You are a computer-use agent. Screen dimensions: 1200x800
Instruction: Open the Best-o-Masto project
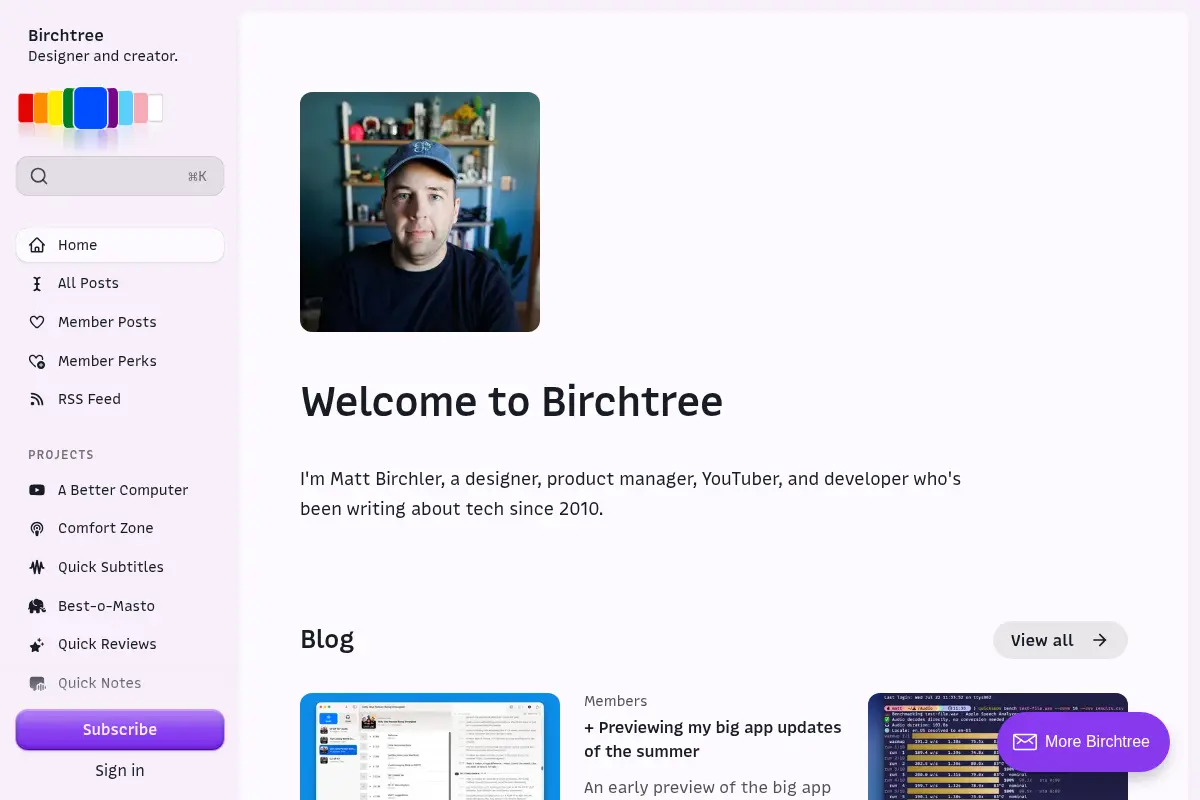(x=120, y=606)
